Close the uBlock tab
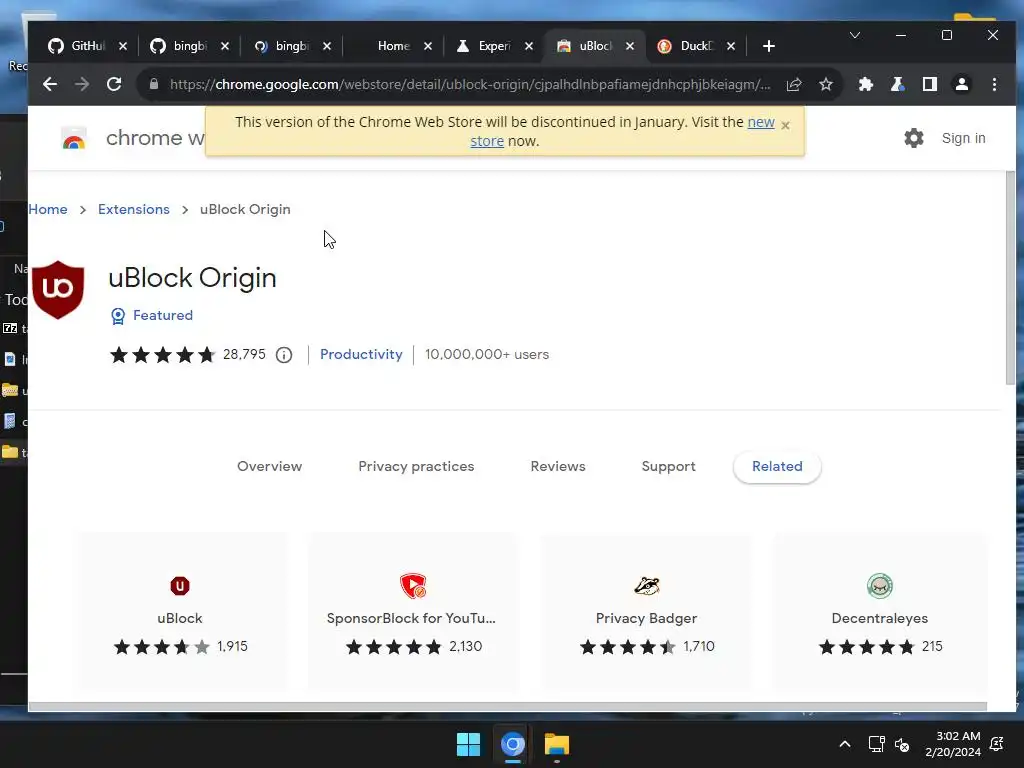1024x768 pixels. coord(630,46)
